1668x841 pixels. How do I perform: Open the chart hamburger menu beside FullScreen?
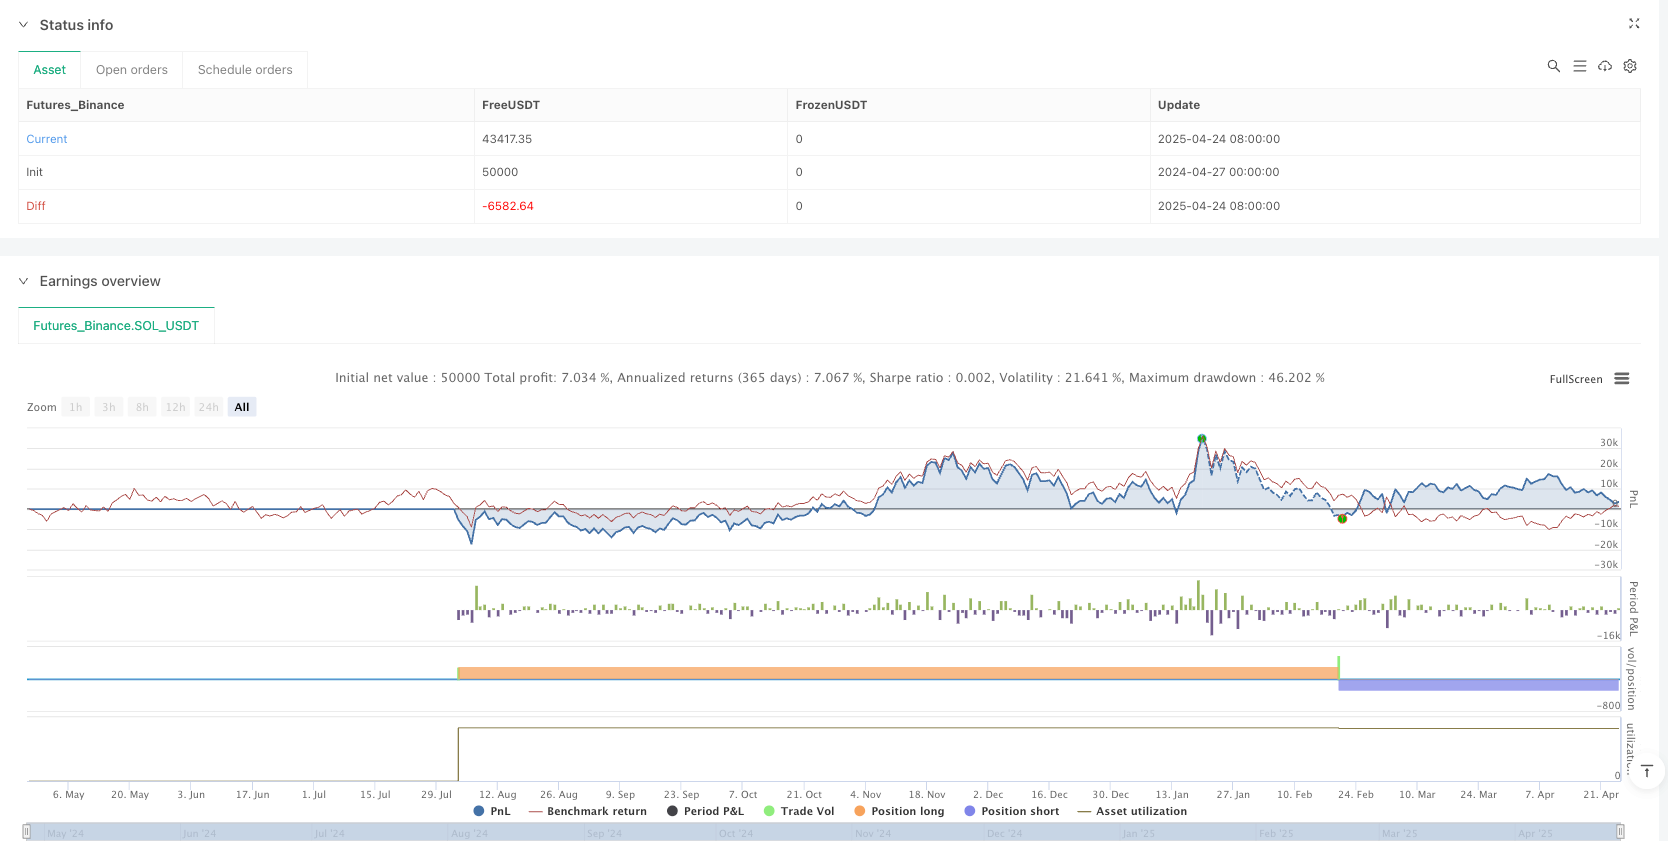pos(1622,379)
